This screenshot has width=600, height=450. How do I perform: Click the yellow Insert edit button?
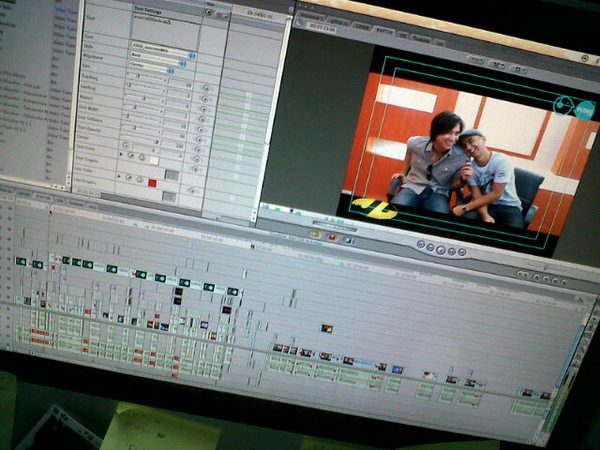pyautogui.click(x=315, y=233)
